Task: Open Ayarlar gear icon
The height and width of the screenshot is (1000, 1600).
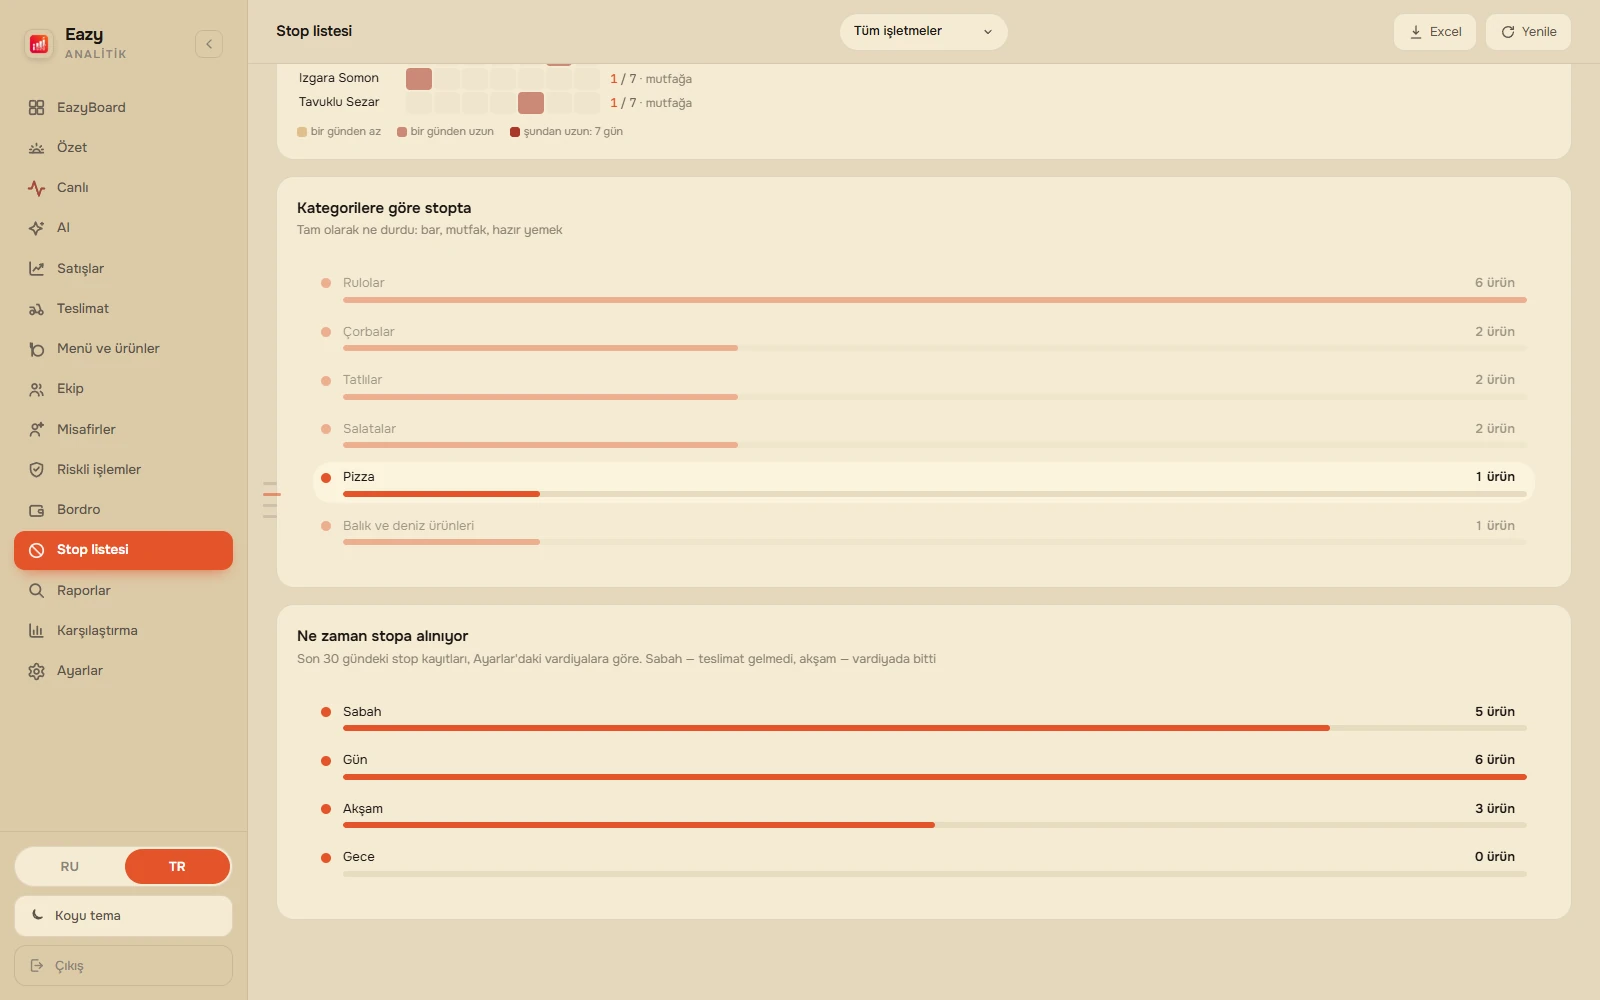Action: coord(37,671)
